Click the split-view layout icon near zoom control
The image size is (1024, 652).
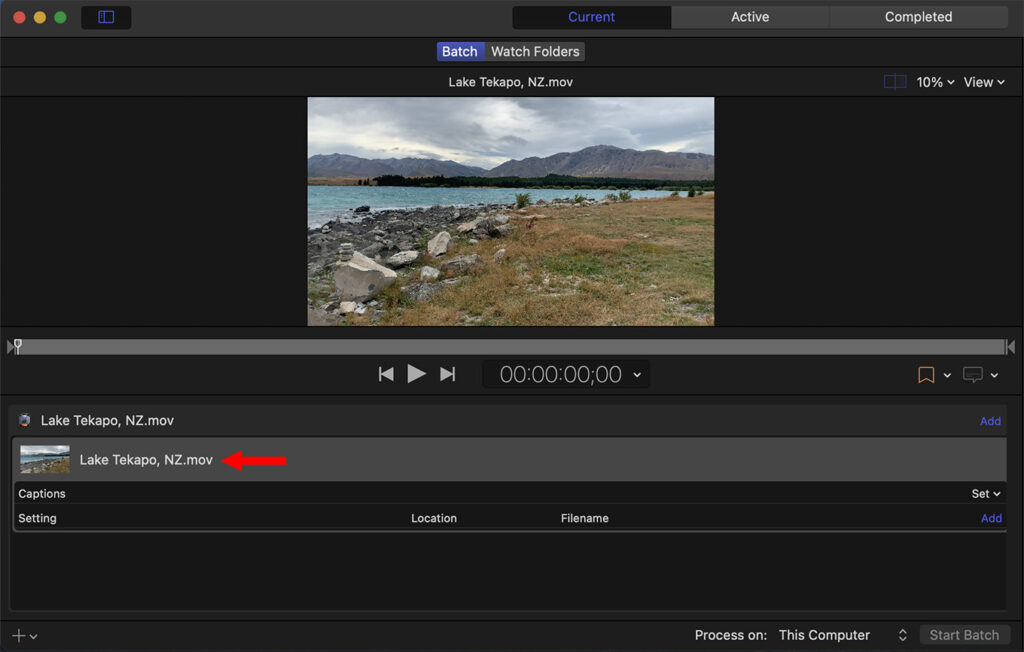click(x=894, y=81)
